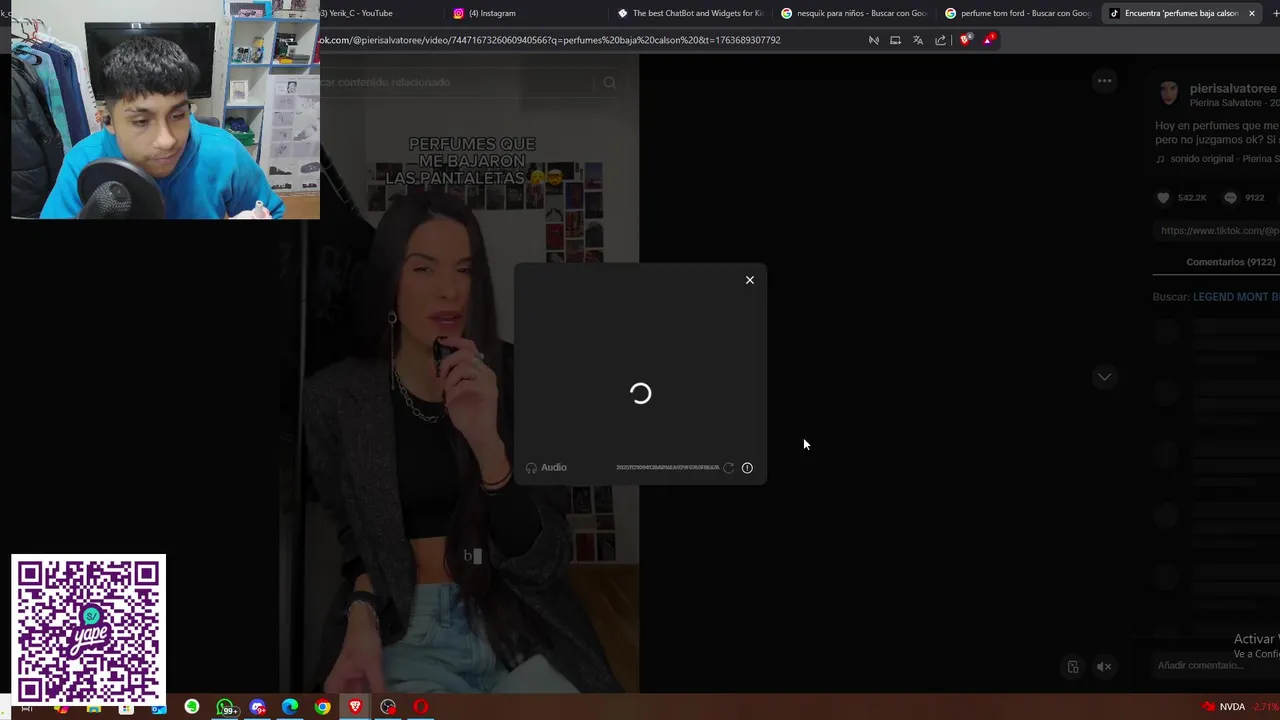Open nesquik para niños Google tab
Image resolution: width=1280 pixels, height=720 pixels.
point(853,13)
